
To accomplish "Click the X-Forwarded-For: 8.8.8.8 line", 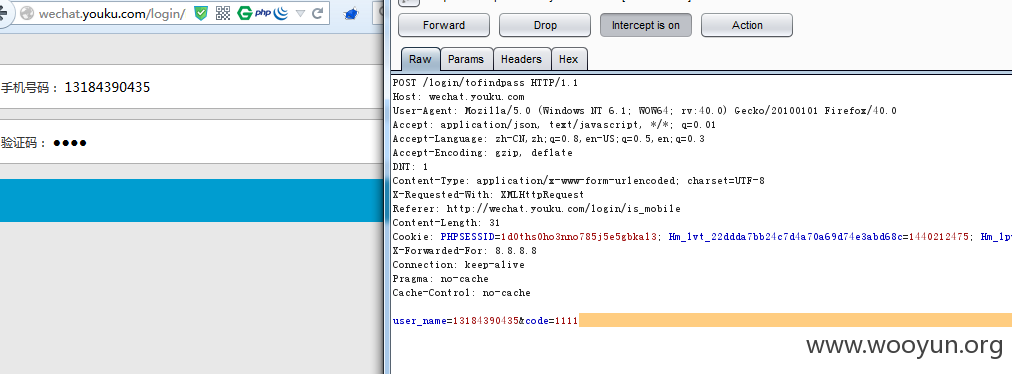I will [x=464, y=251].
